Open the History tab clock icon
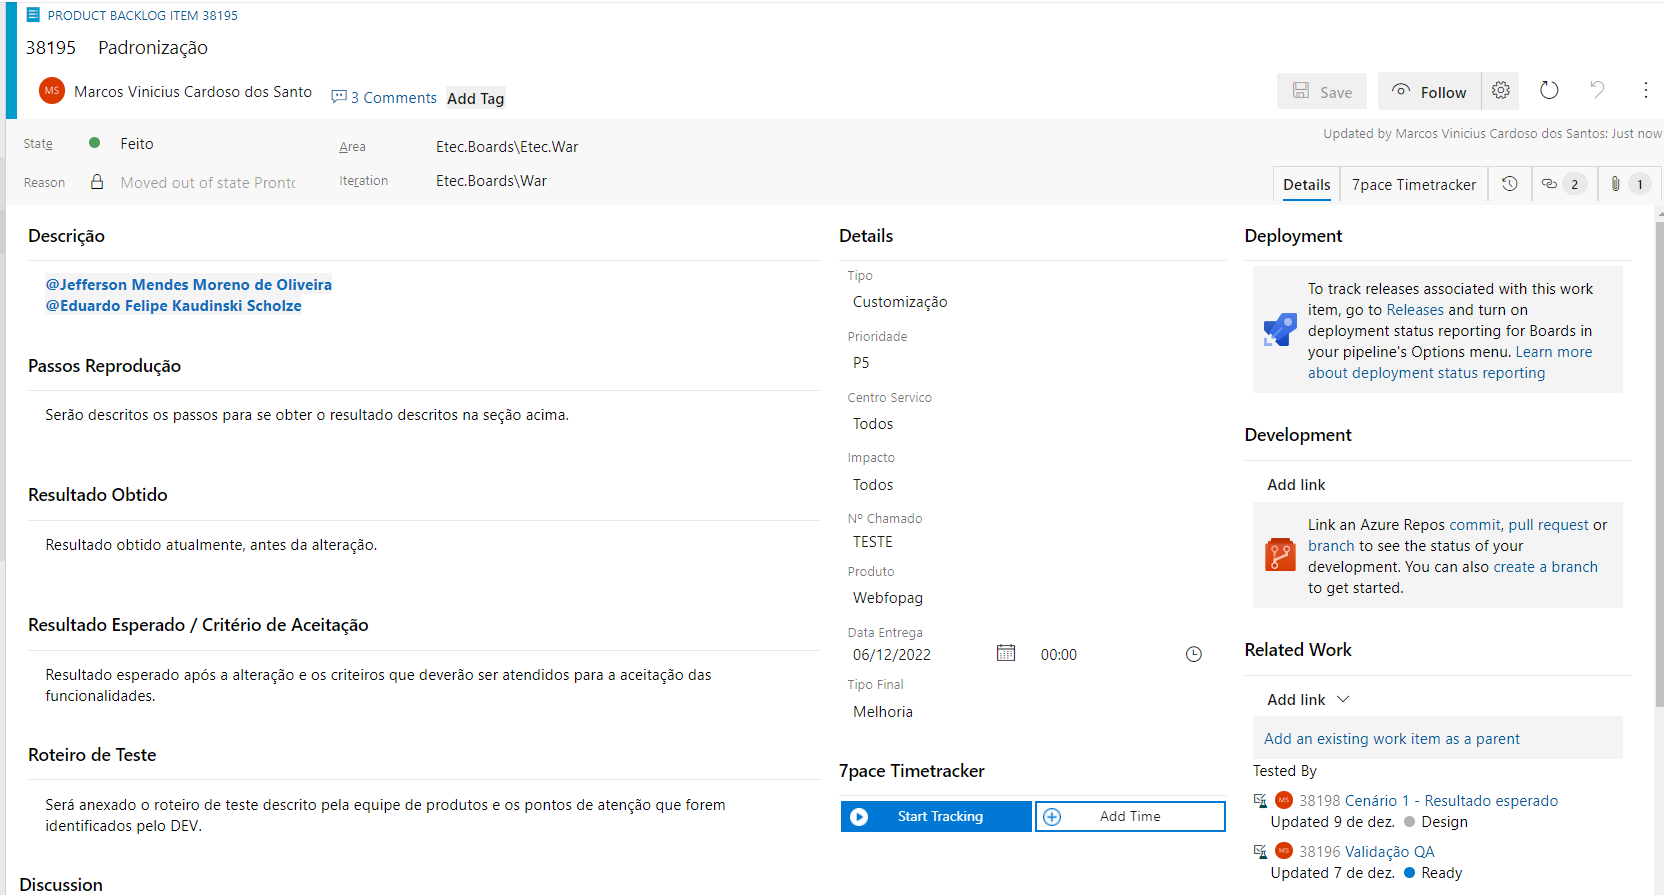 [x=1510, y=184]
